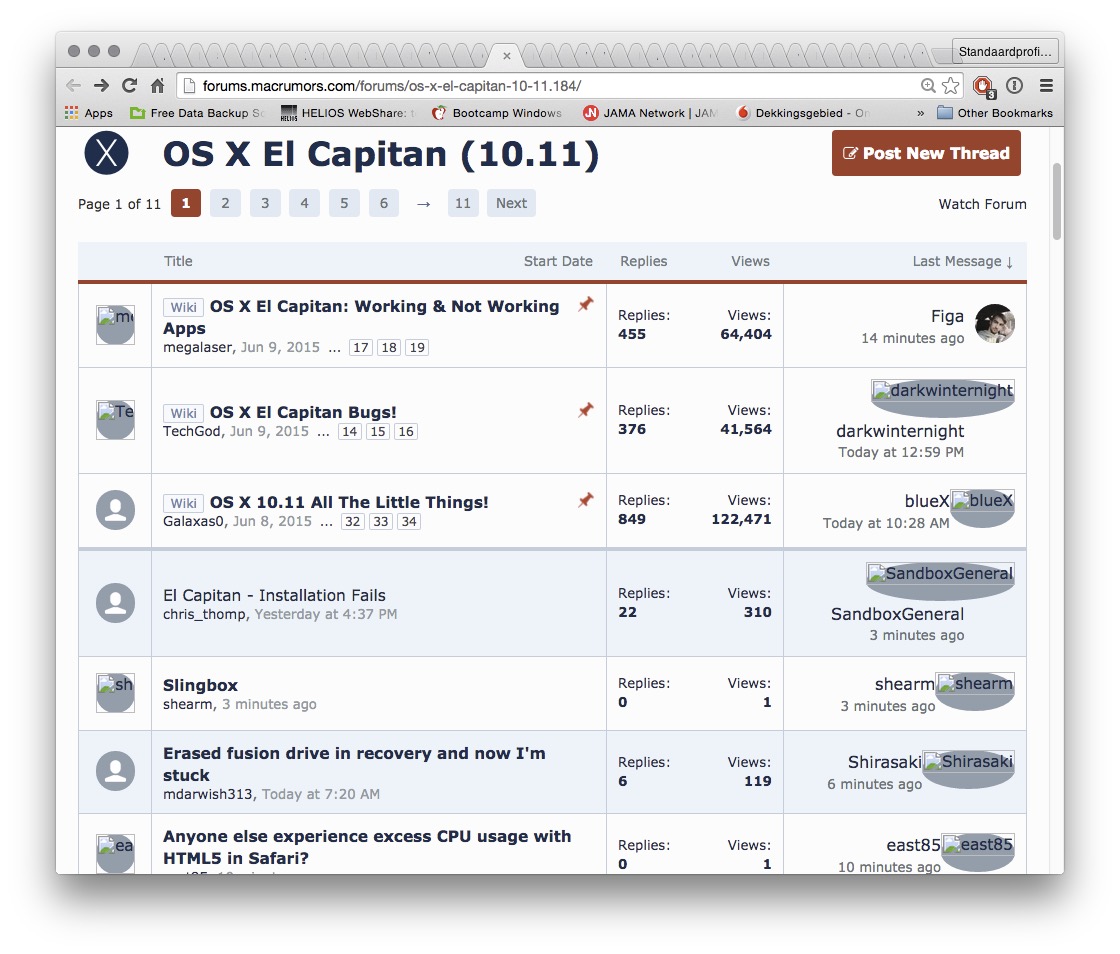Click mdarwish313's default avatar icon
The height and width of the screenshot is (954, 1120).
[x=116, y=770]
